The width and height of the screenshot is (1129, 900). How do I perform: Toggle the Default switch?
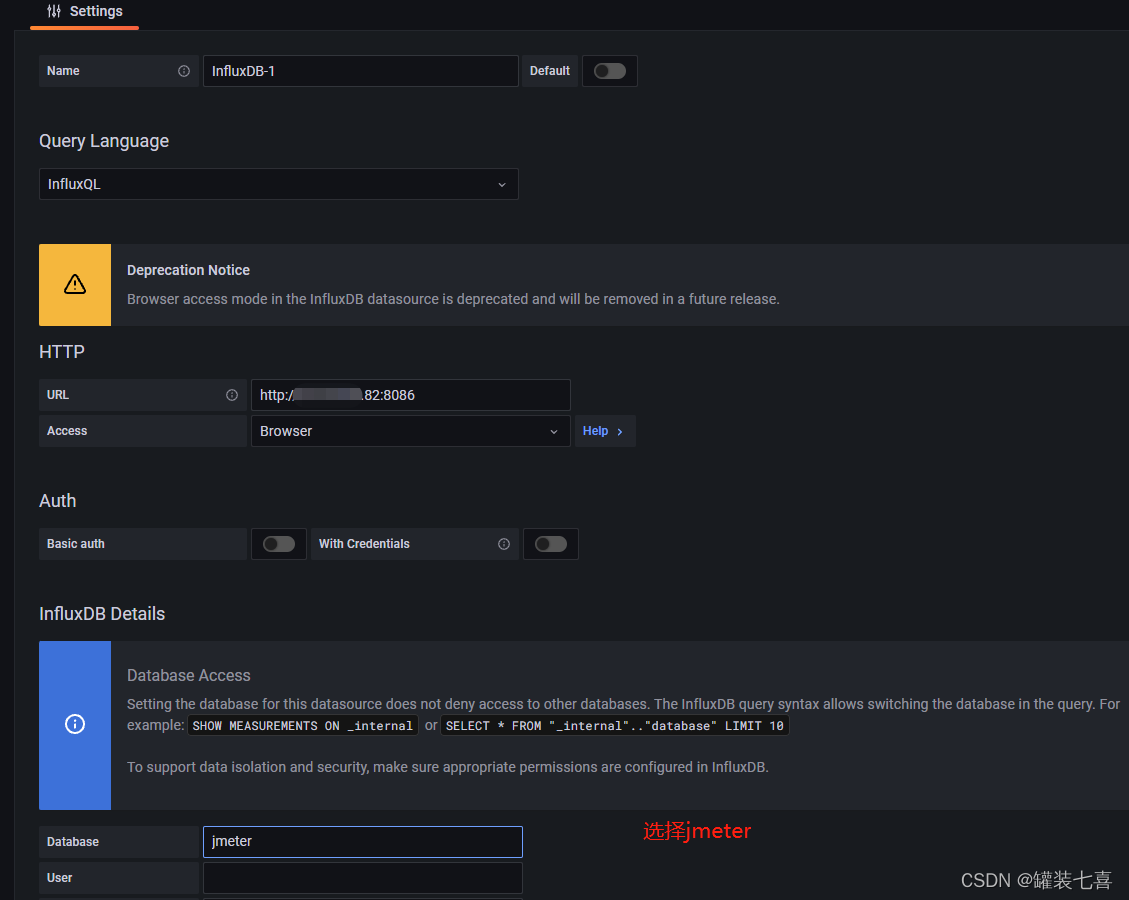coord(609,71)
